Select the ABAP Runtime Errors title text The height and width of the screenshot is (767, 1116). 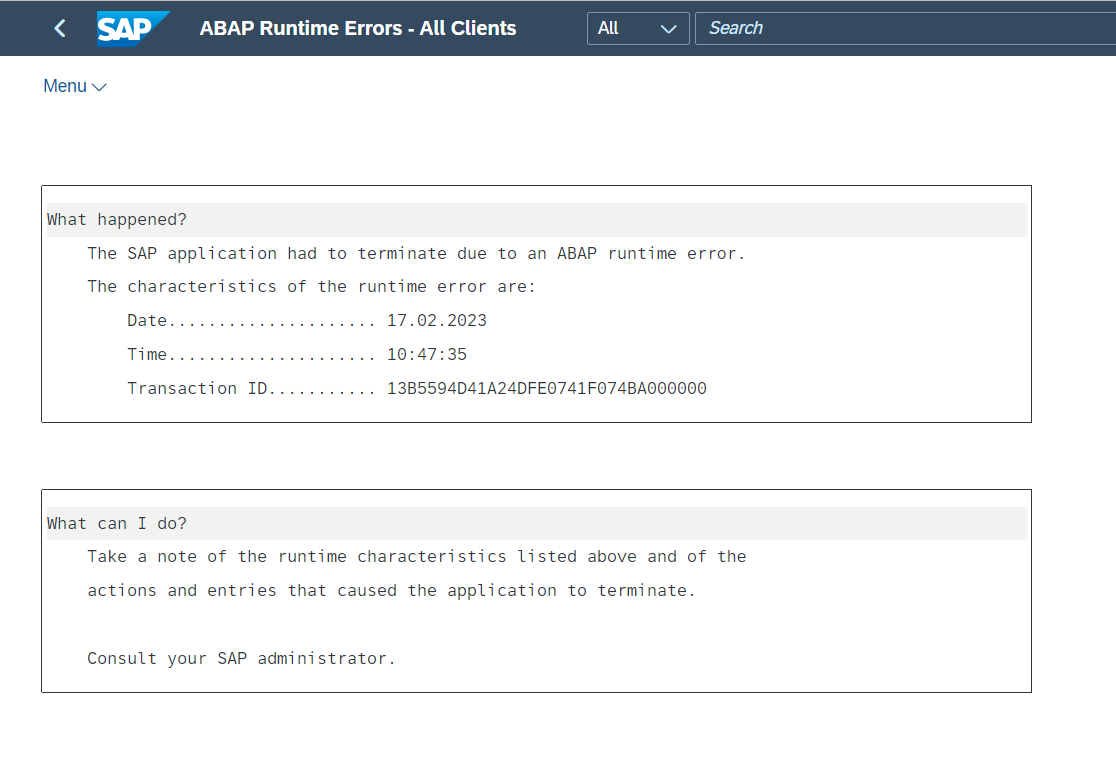[x=358, y=28]
